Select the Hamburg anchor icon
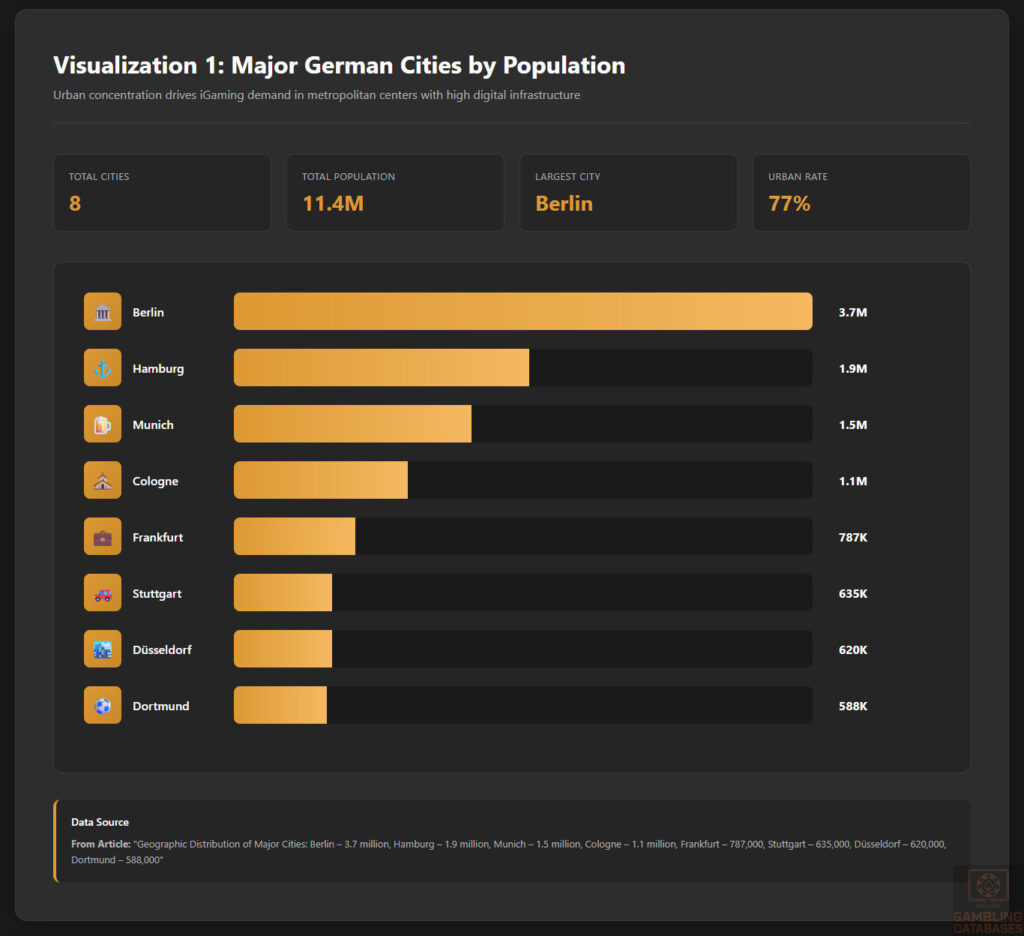The width and height of the screenshot is (1024, 936). point(102,367)
